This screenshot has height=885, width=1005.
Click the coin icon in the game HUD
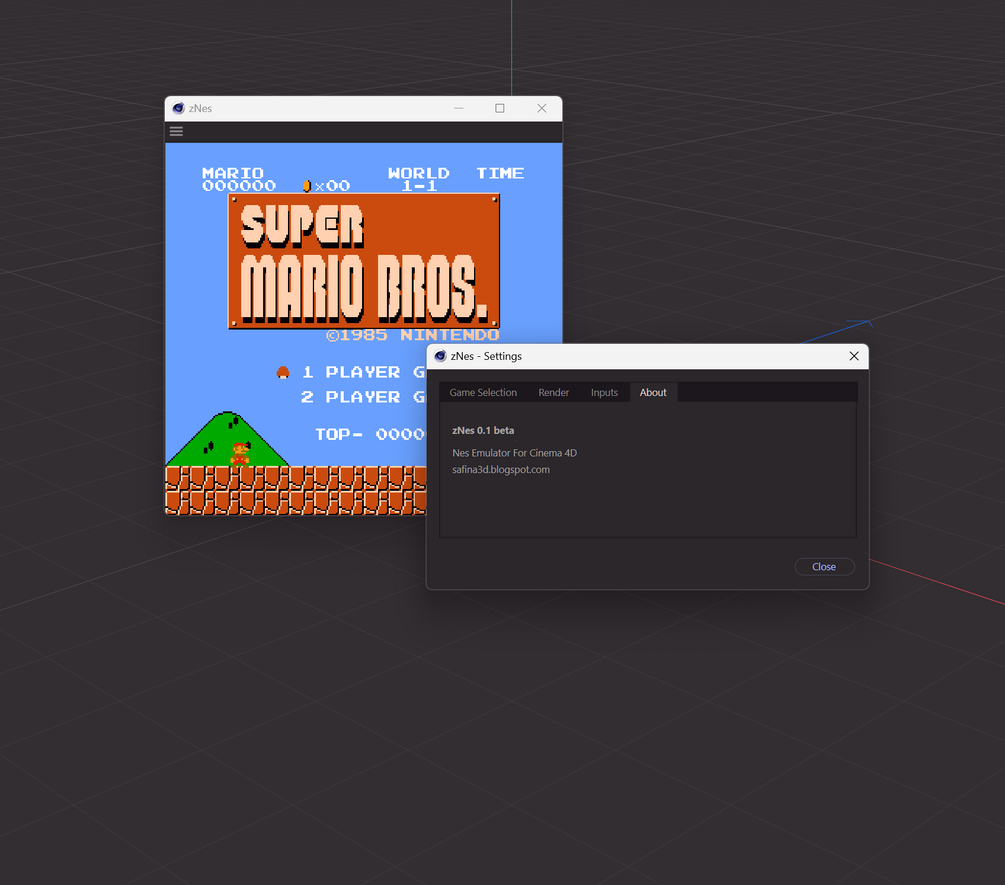pos(306,186)
